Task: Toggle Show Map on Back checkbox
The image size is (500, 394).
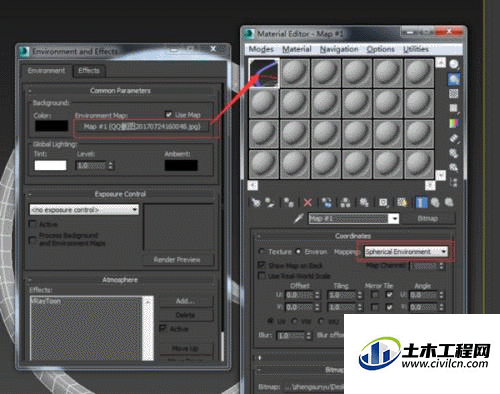Action: pos(262,265)
